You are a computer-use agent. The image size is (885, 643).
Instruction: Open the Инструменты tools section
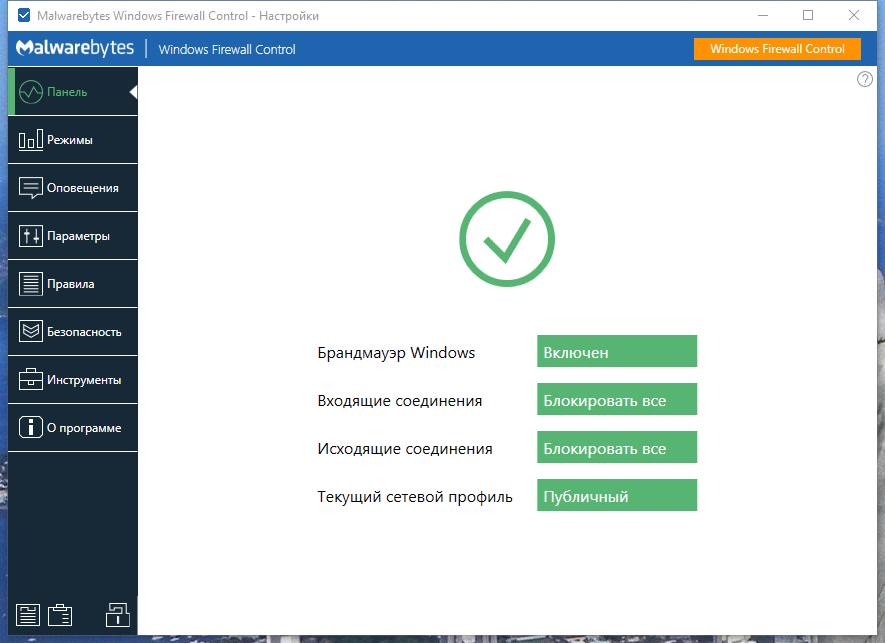(73, 380)
